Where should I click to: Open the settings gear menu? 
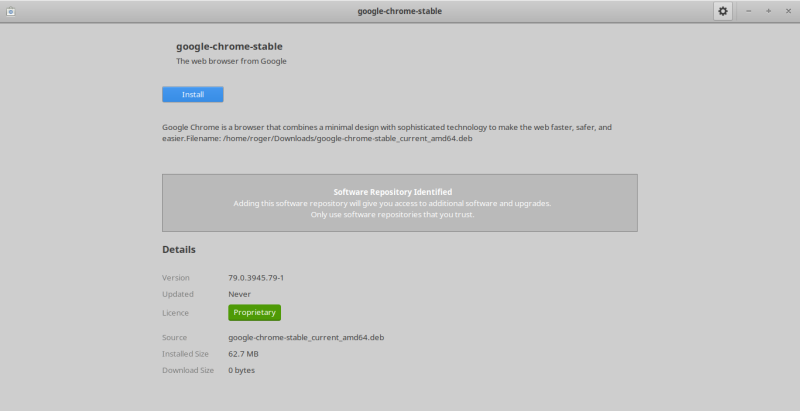[x=722, y=11]
